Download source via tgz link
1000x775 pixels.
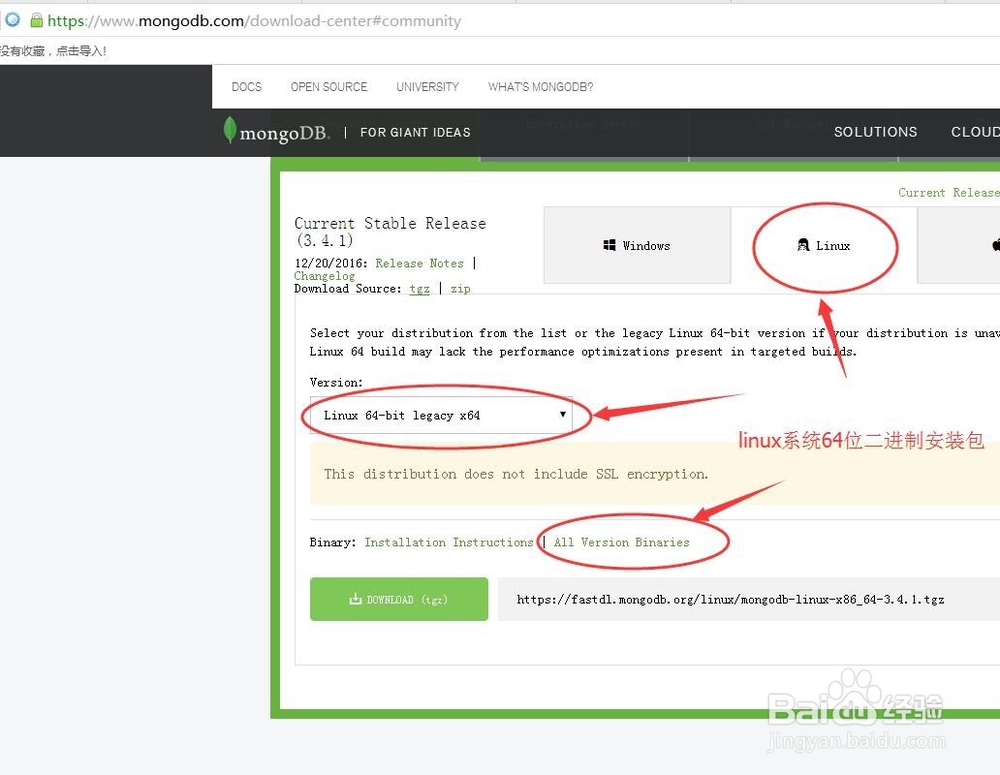(x=419, y=288)
